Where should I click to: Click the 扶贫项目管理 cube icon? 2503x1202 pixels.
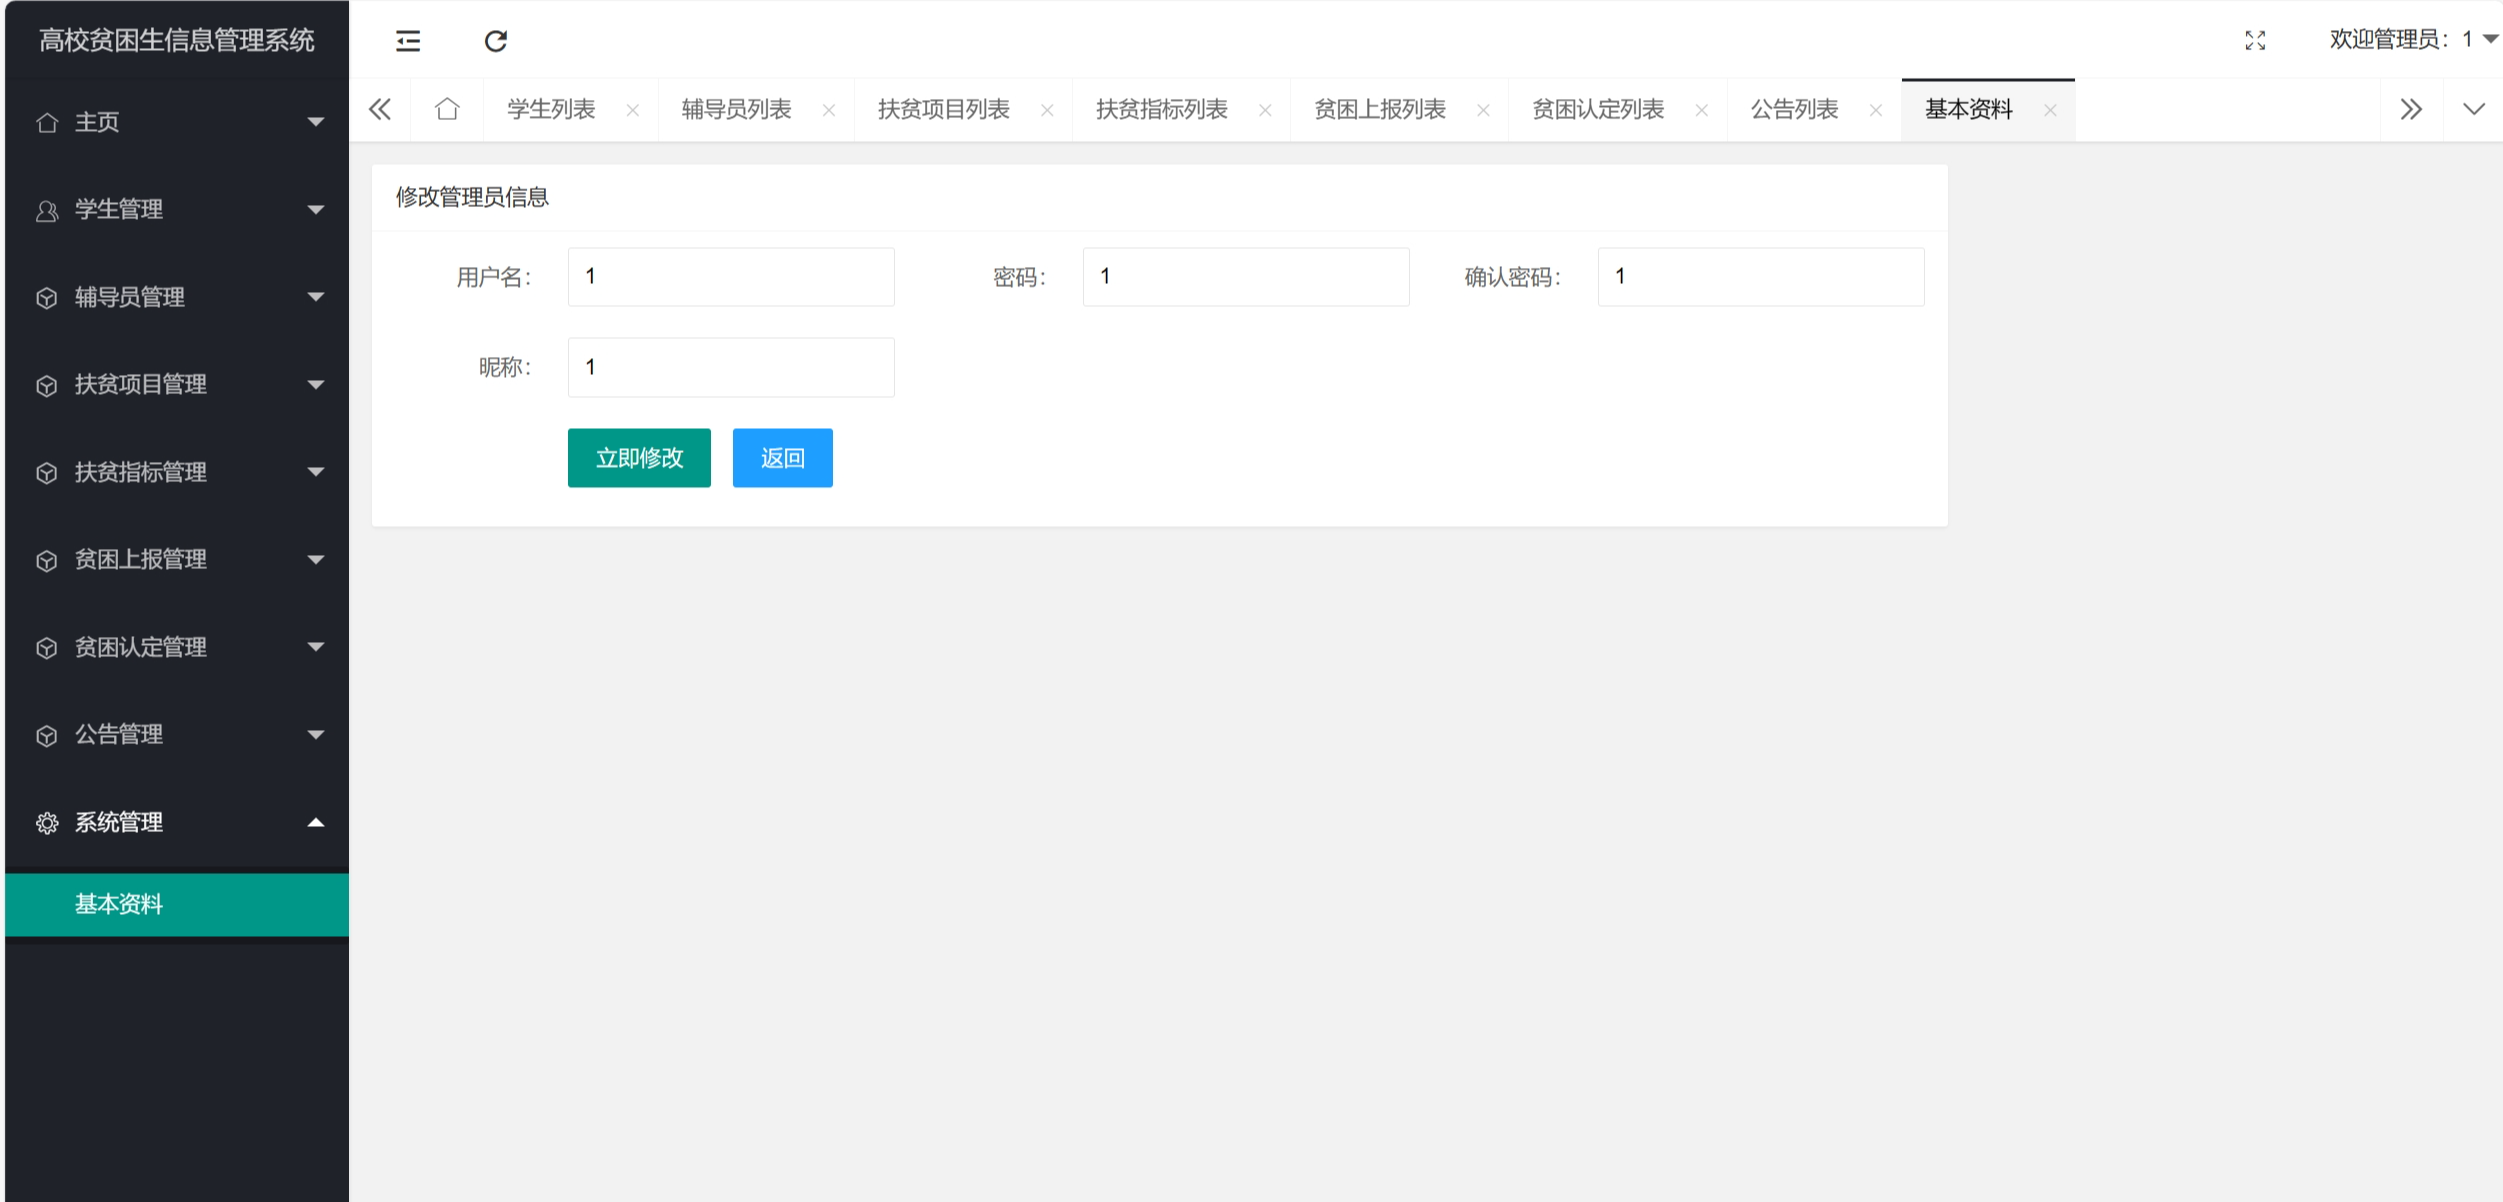coord(46,384)
